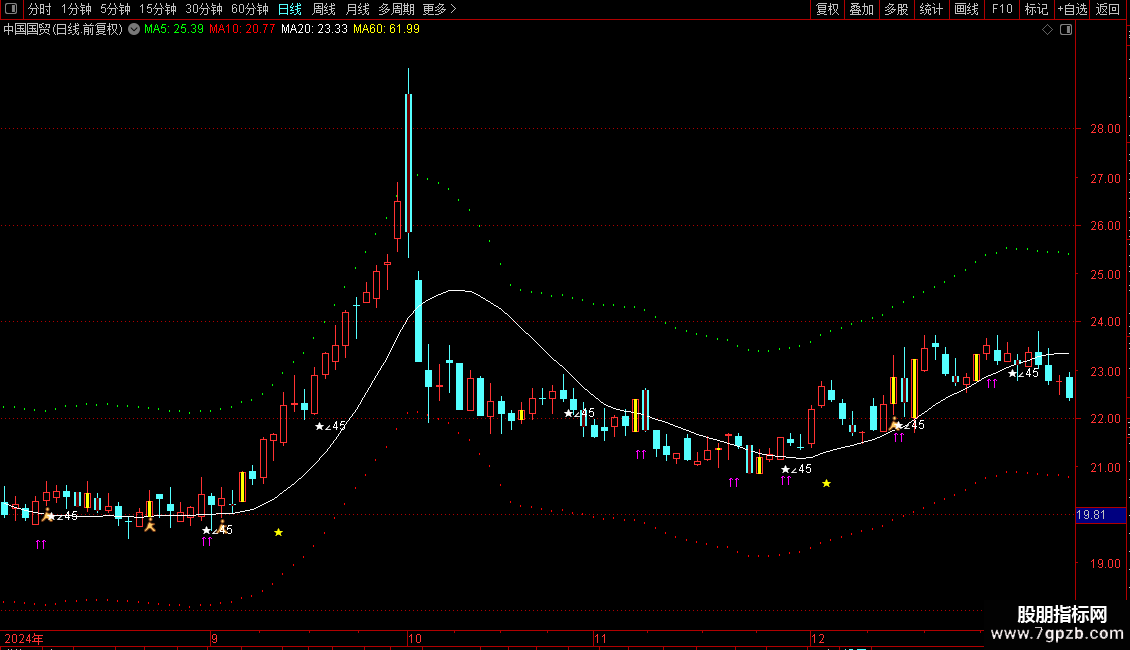Toggle the left sidebar panel icon
The height and width of the screenshot is (650, 1130).
click(x=10, y=9)
